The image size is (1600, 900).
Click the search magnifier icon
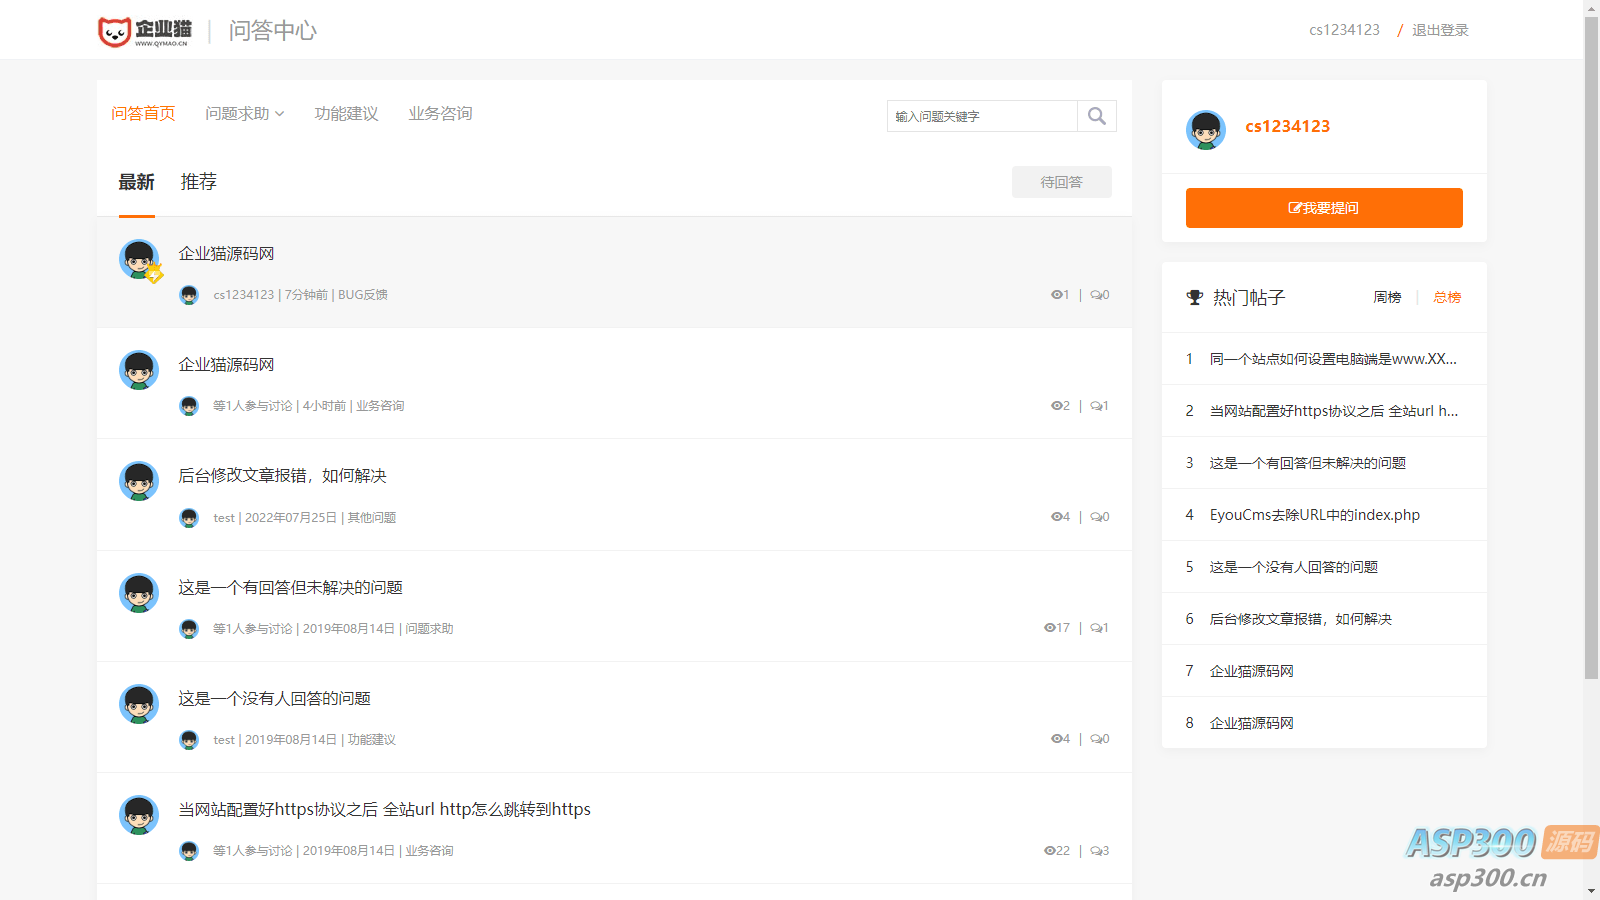pos(1096,116)
